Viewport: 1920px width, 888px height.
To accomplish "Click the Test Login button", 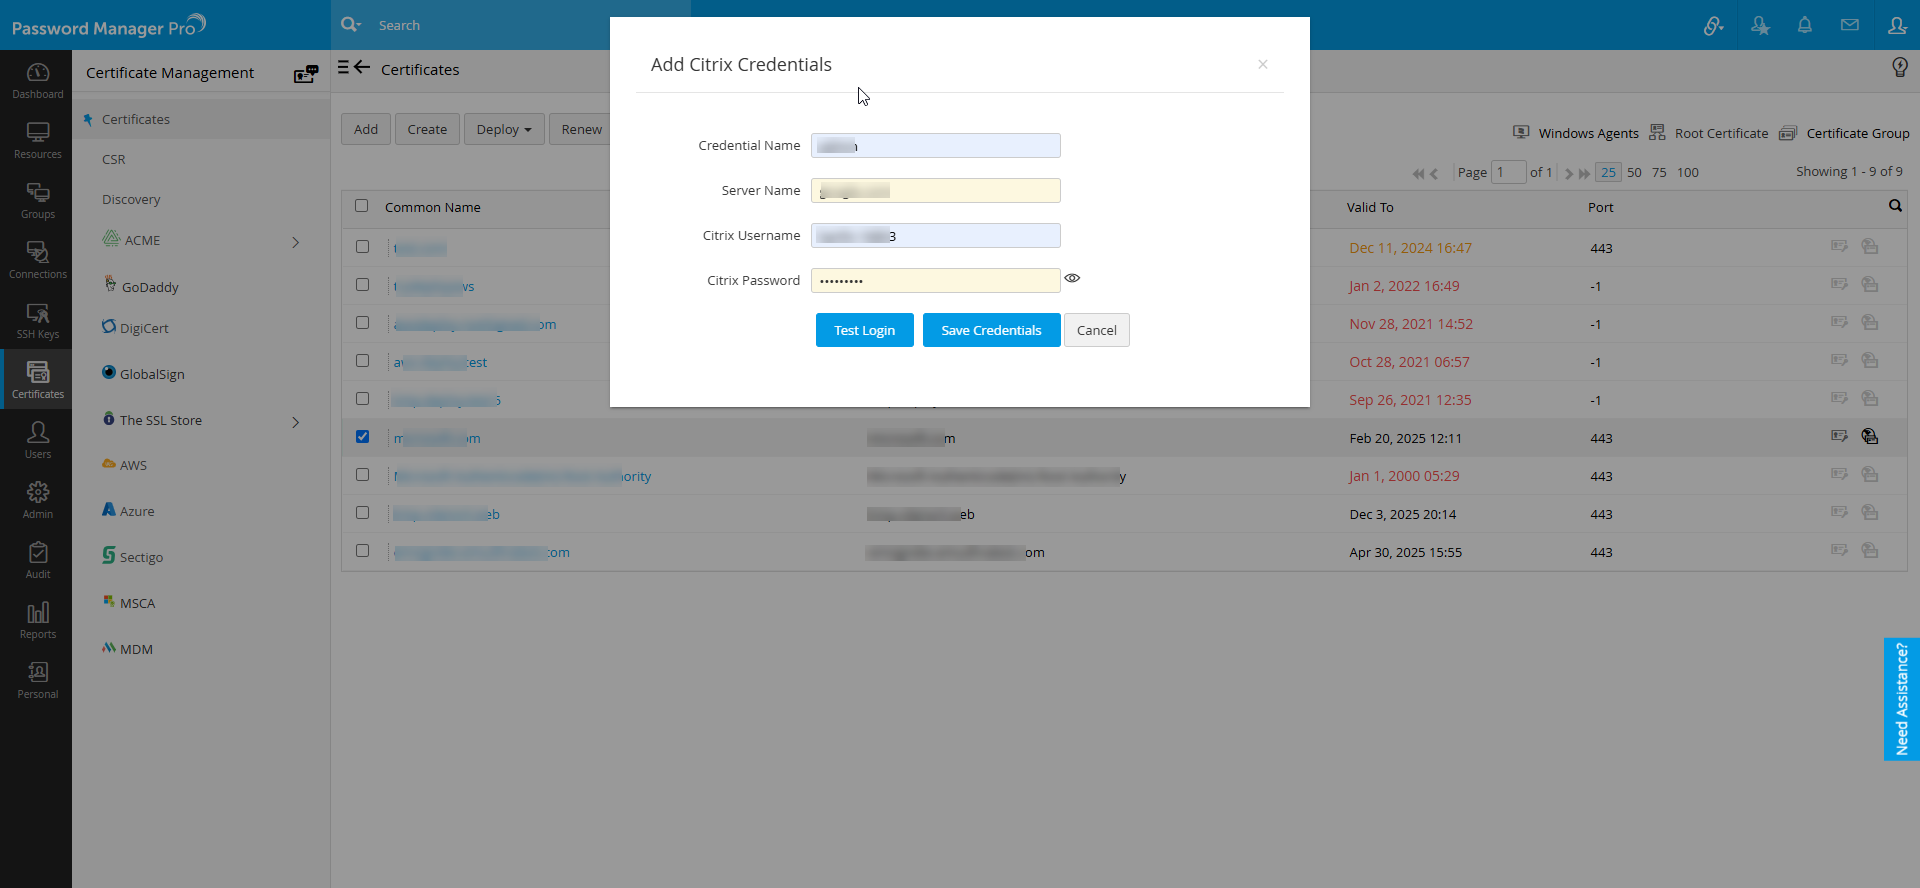I will (865, 330).
